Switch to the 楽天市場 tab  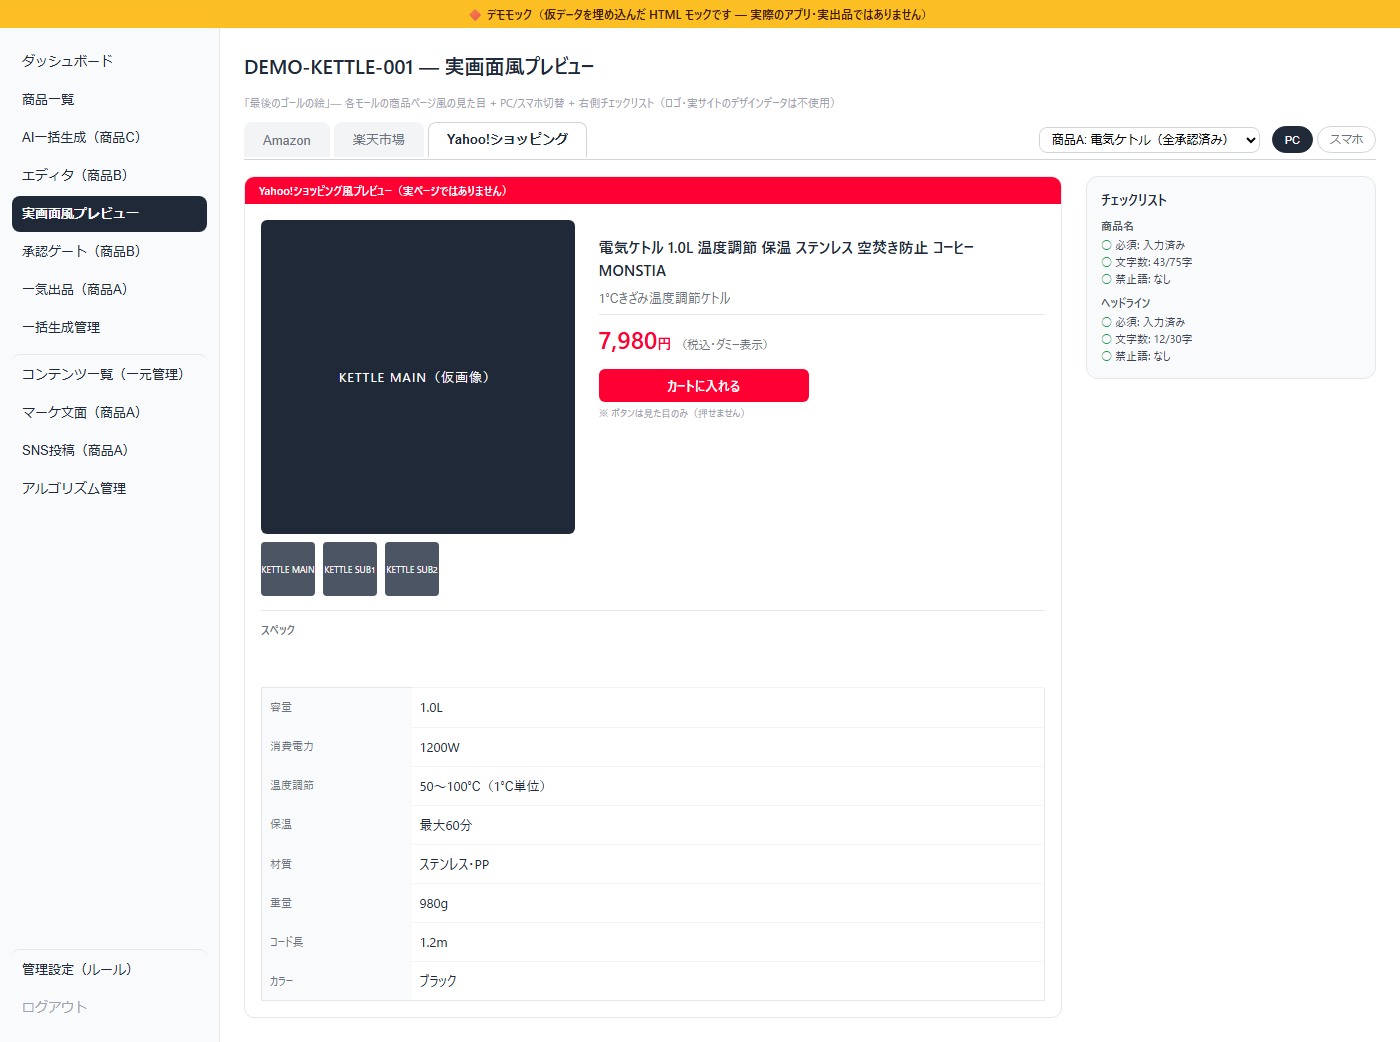pos(378,140)
